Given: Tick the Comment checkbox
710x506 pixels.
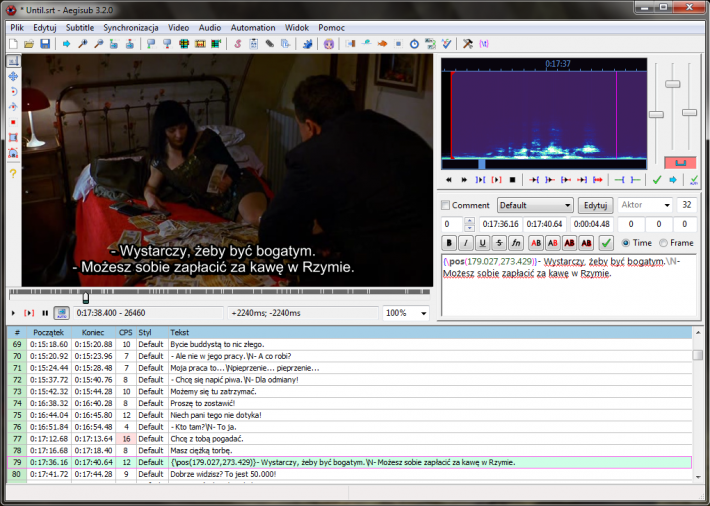Looking at the screenshot, I should (x=446, y=205).
